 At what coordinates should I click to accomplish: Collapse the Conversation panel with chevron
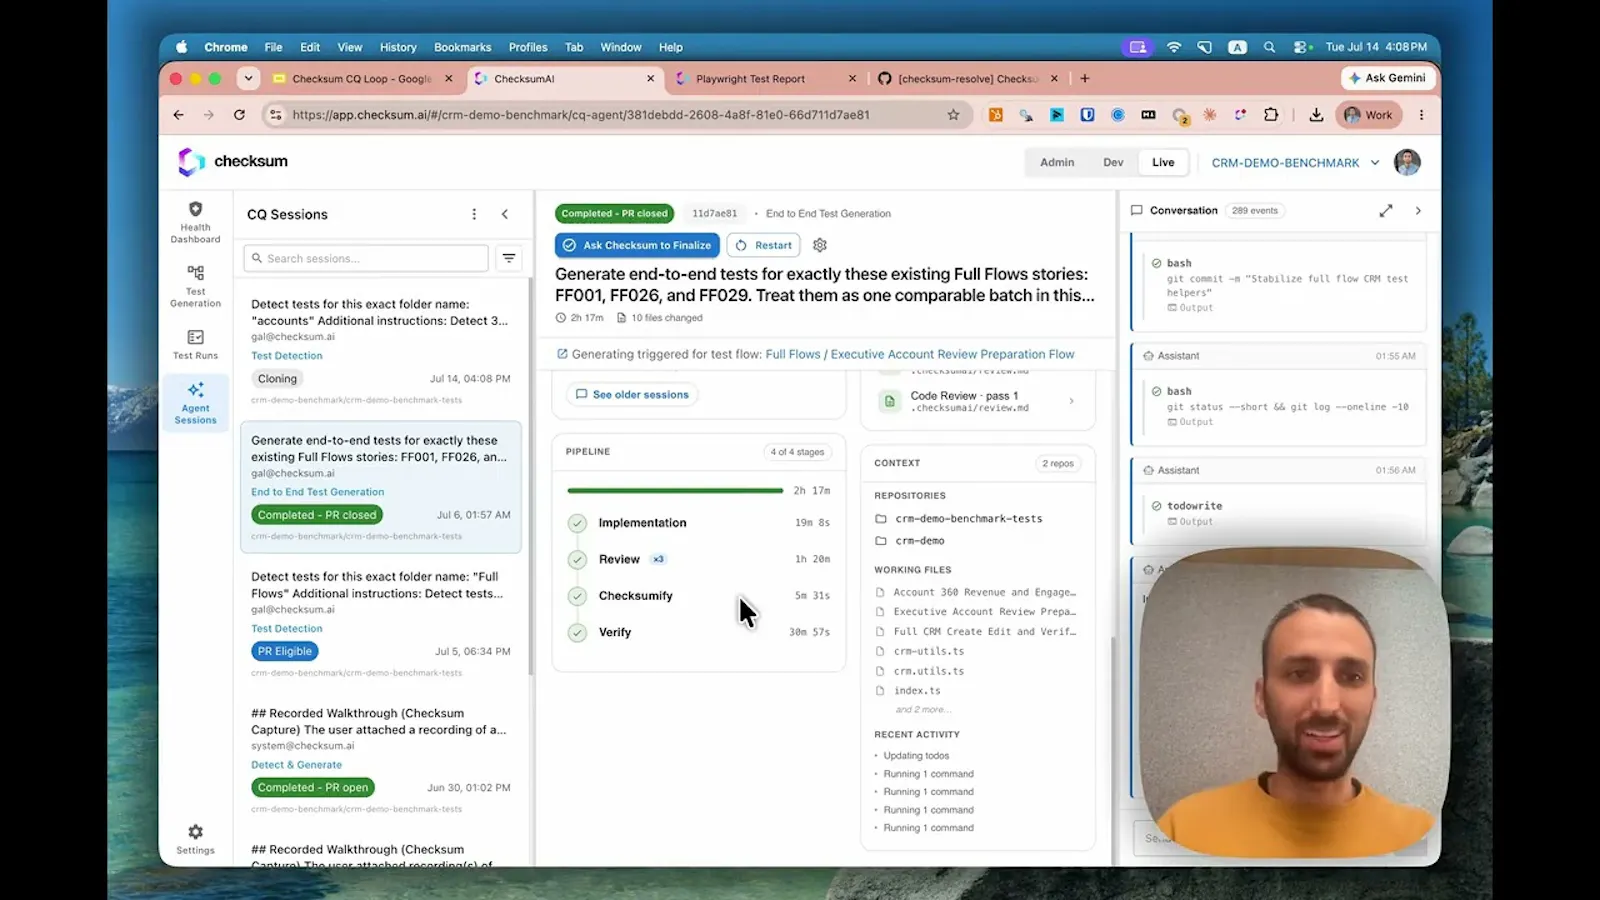pyautogui.click(x=1418, y=211)
